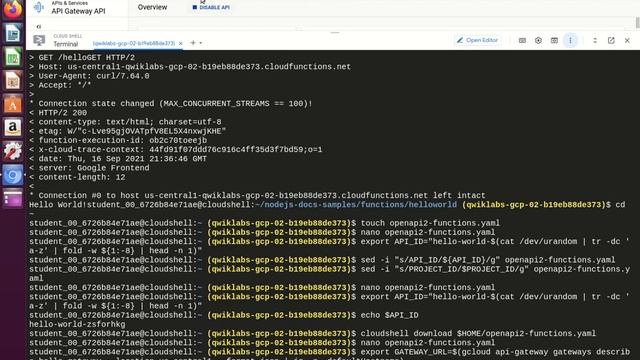Click the 'x-cloud-trace-context' header line
640x360 pixels.
tap(176, 149)
